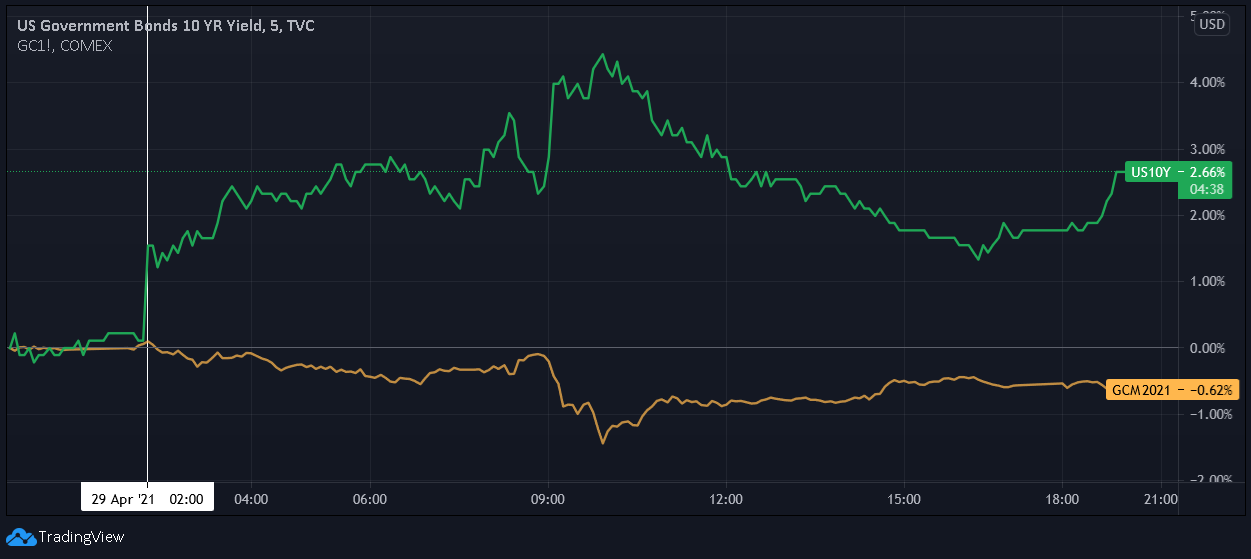Click the 0.00% price axis label
This screenshot has height=559, width=1251.
[1207, 348]
